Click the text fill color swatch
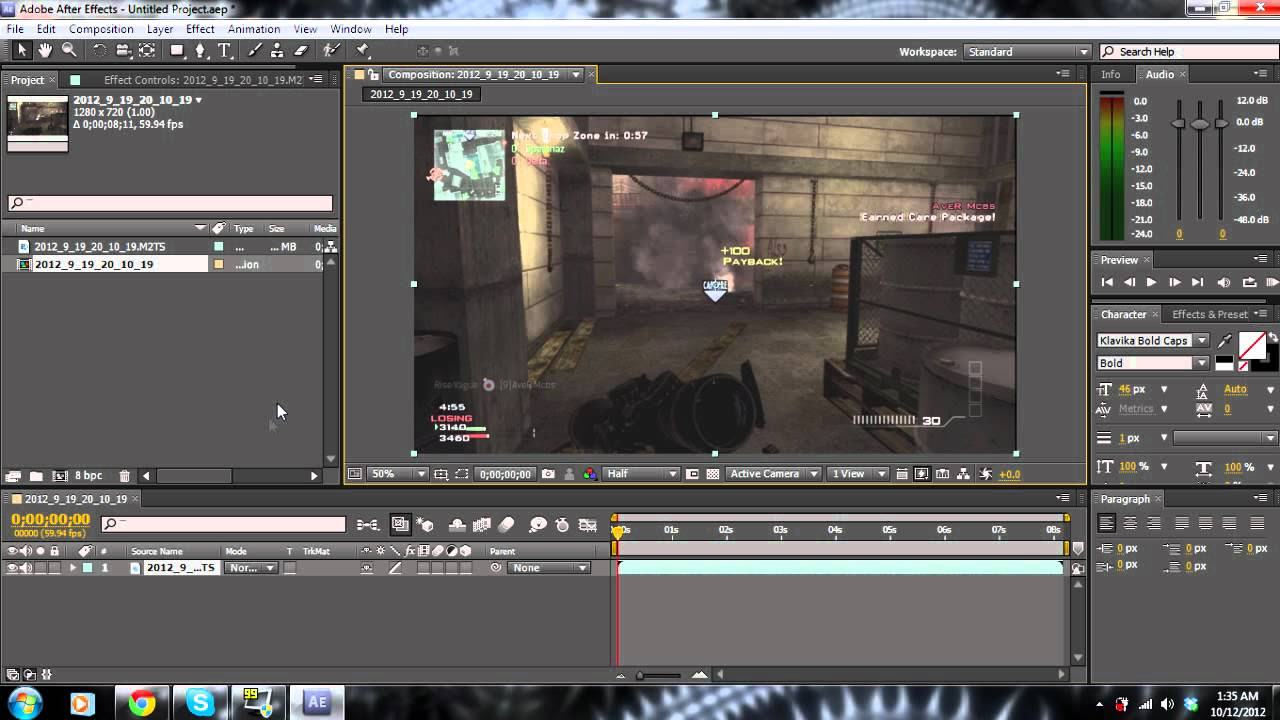This screenshot has height=720, width=1280. 1251,345
